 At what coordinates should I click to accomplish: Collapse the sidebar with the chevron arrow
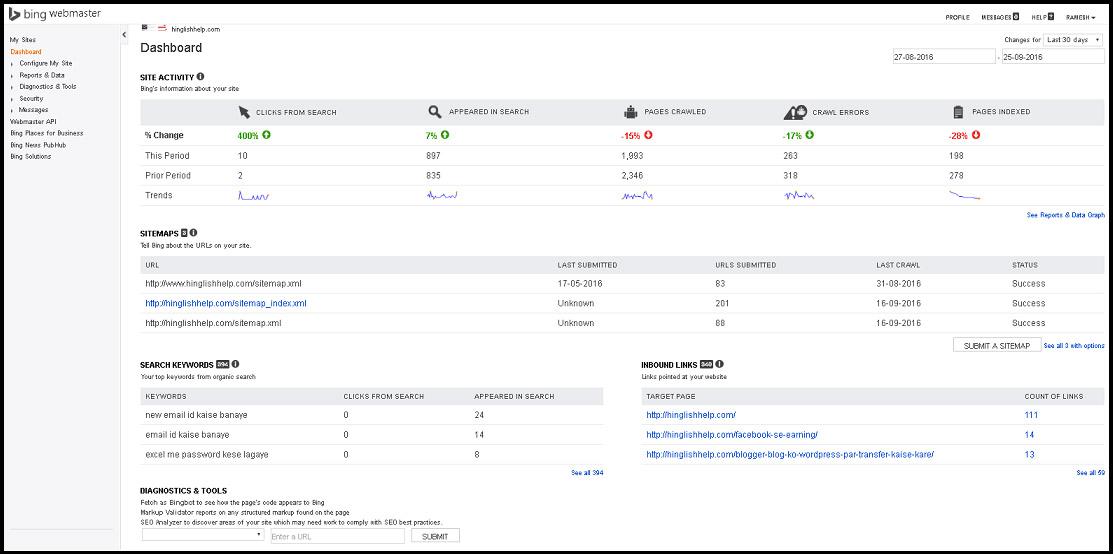click(124, 34)
